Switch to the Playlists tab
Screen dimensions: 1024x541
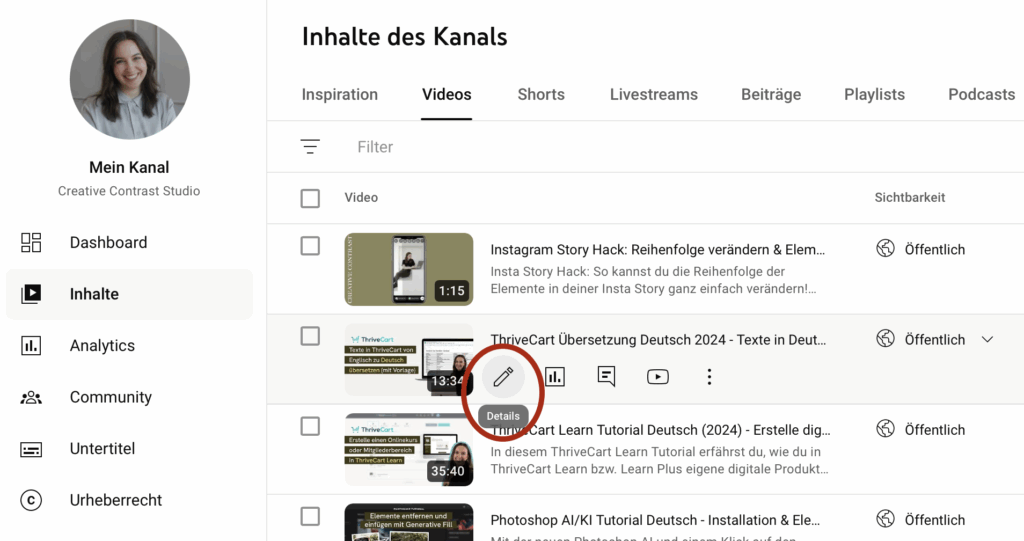pos(874,95)
